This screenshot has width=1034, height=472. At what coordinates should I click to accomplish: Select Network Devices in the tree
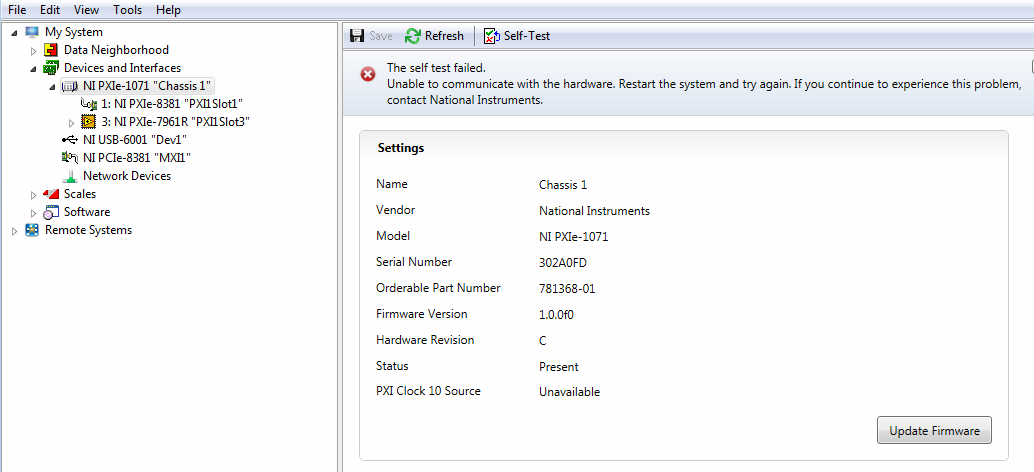[x=127, y=176]
